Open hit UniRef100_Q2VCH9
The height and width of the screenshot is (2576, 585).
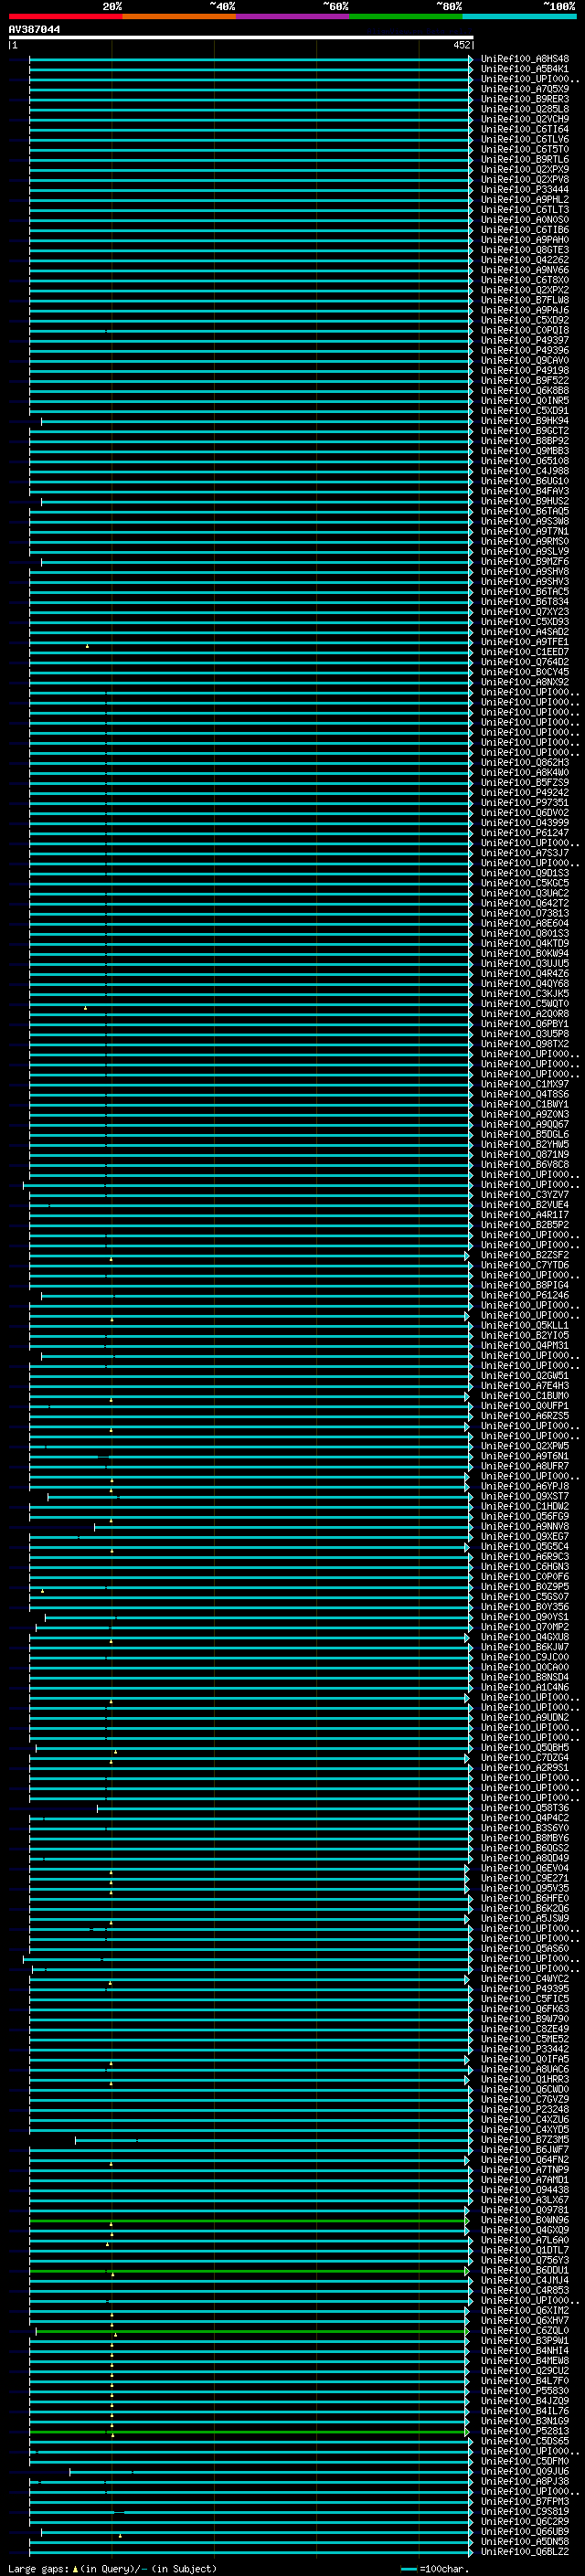pos(525,119)
